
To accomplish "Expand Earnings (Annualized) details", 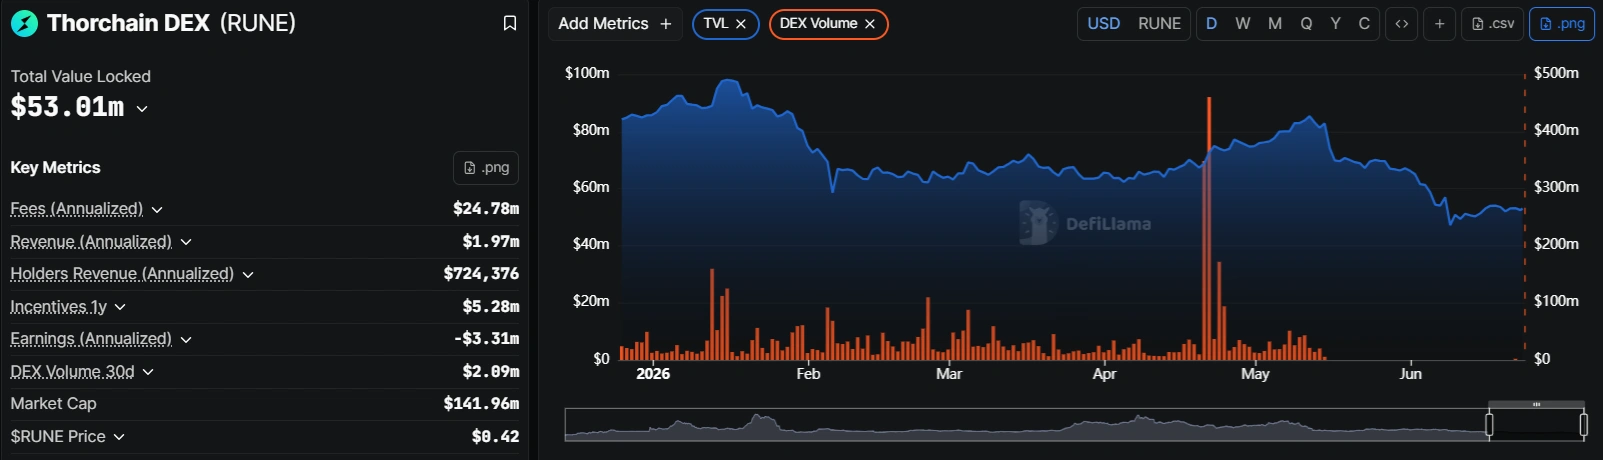I will [186, 340].
